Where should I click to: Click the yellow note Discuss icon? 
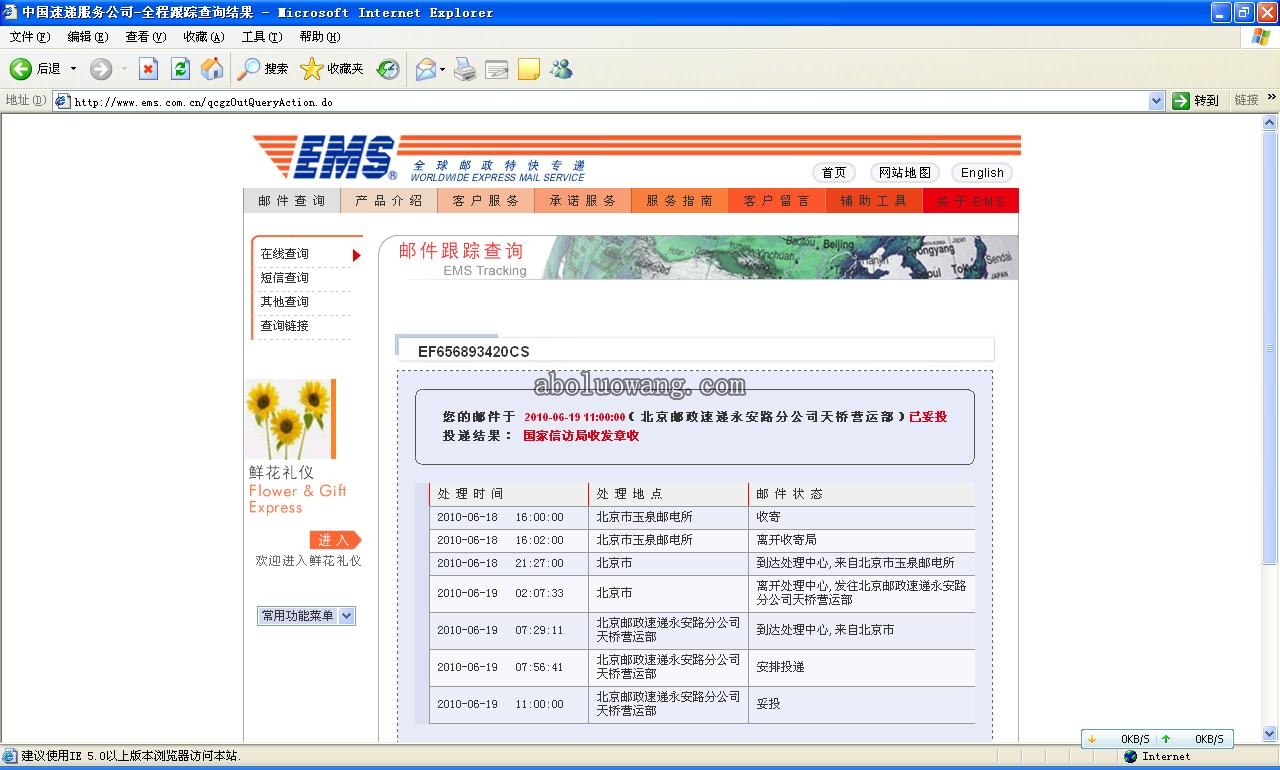coord(529,69)
